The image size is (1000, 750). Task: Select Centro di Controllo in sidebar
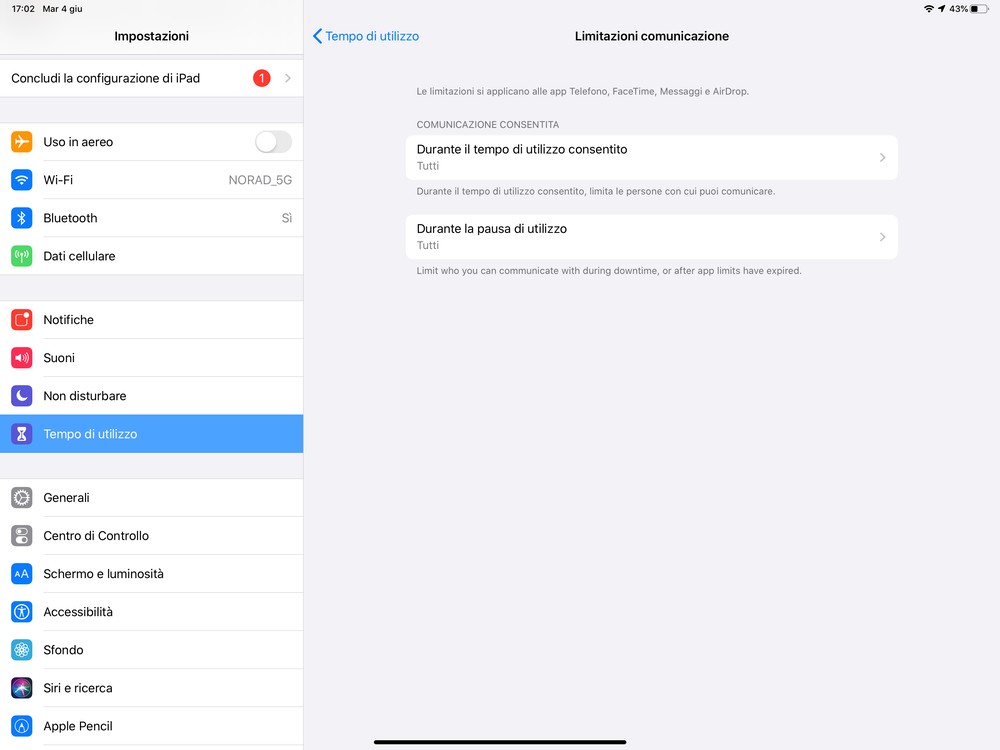[x=151, y=536]
